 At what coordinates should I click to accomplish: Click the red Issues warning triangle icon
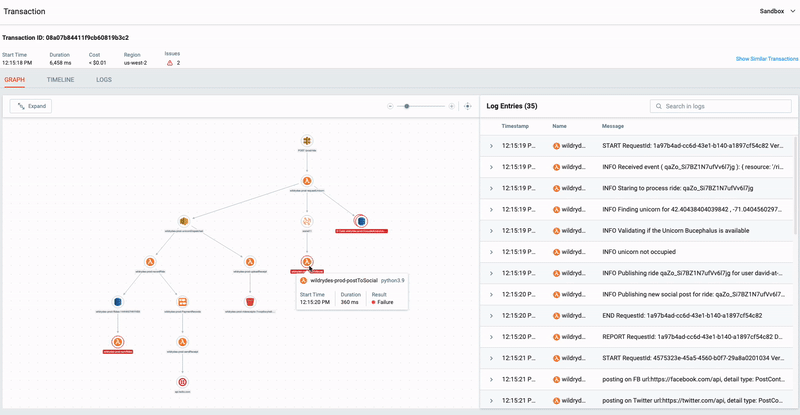click(x=170, y=63)
